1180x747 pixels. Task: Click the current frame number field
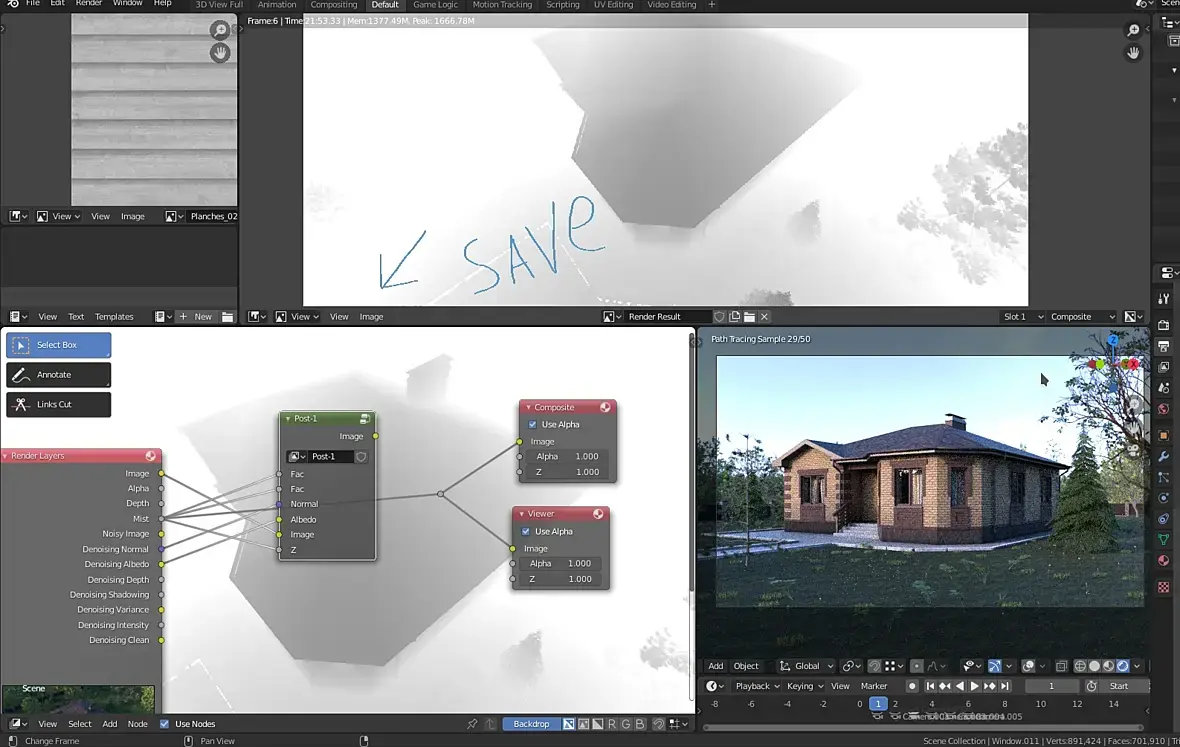(1051, 686)
